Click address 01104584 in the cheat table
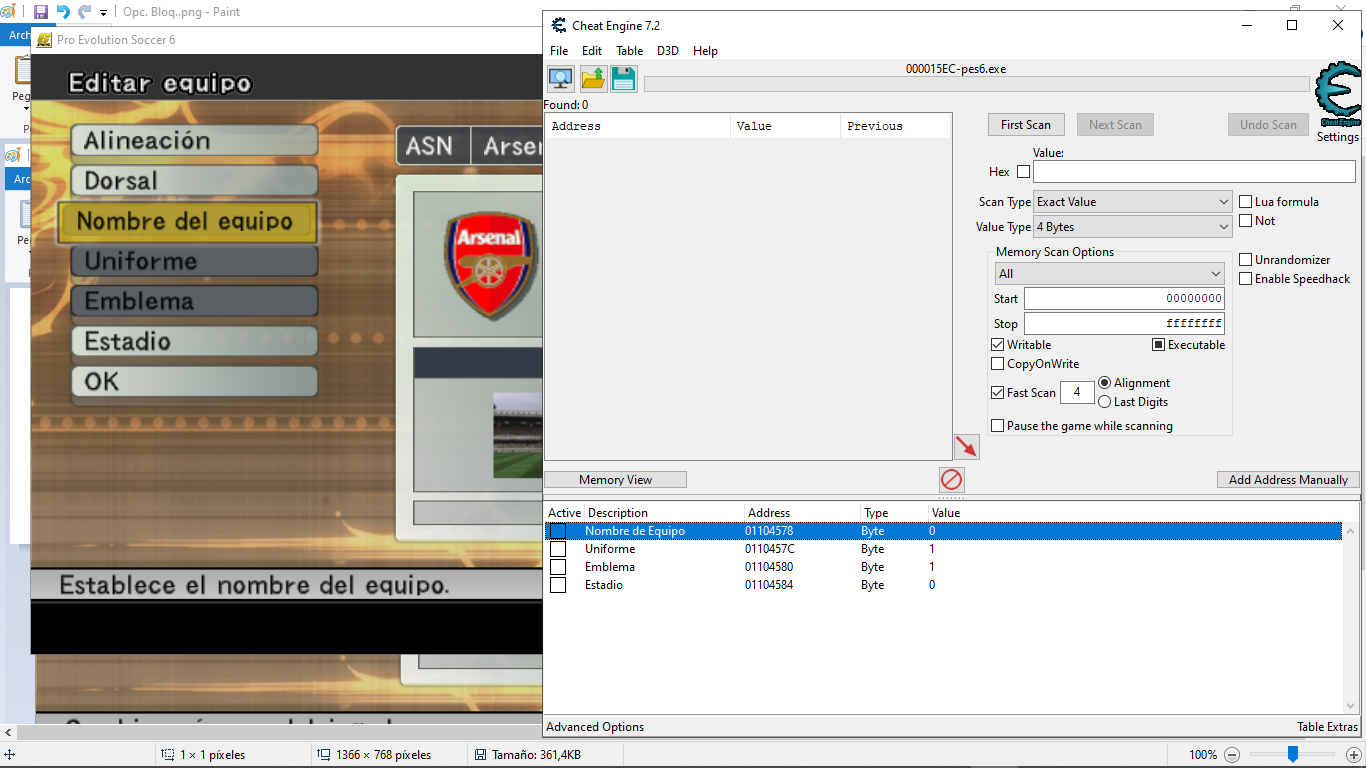1366x768 pixels. click(x=769, y=585)
